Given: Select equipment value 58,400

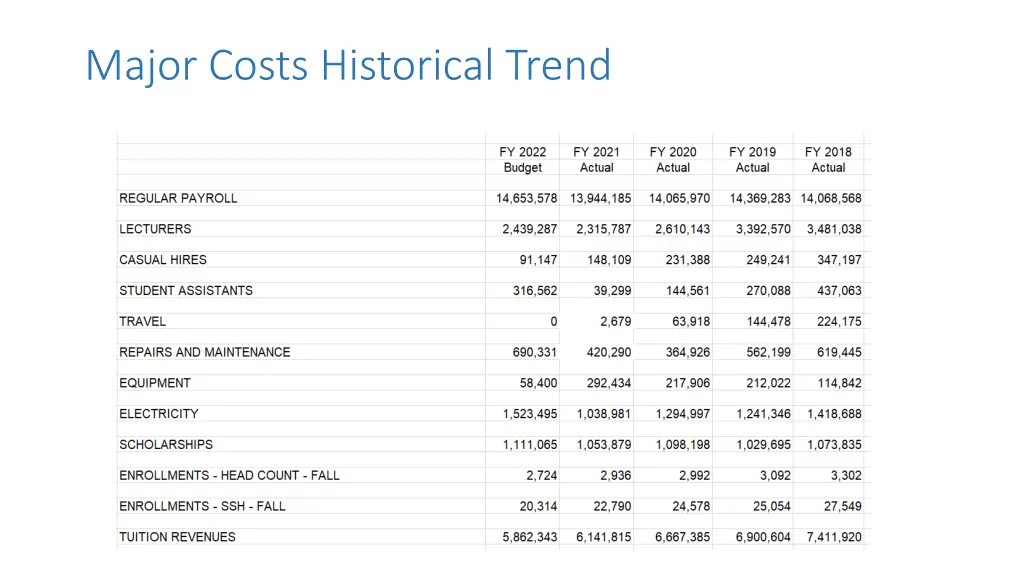Looking at the screenshot, I should click(539, 383).
